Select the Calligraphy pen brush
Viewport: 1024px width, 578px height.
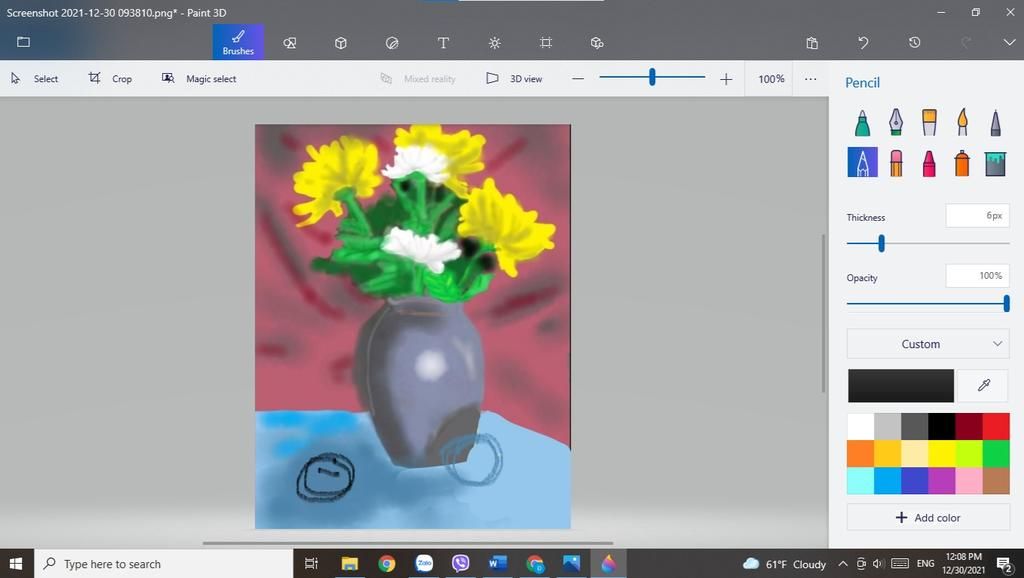click(895, 122)
